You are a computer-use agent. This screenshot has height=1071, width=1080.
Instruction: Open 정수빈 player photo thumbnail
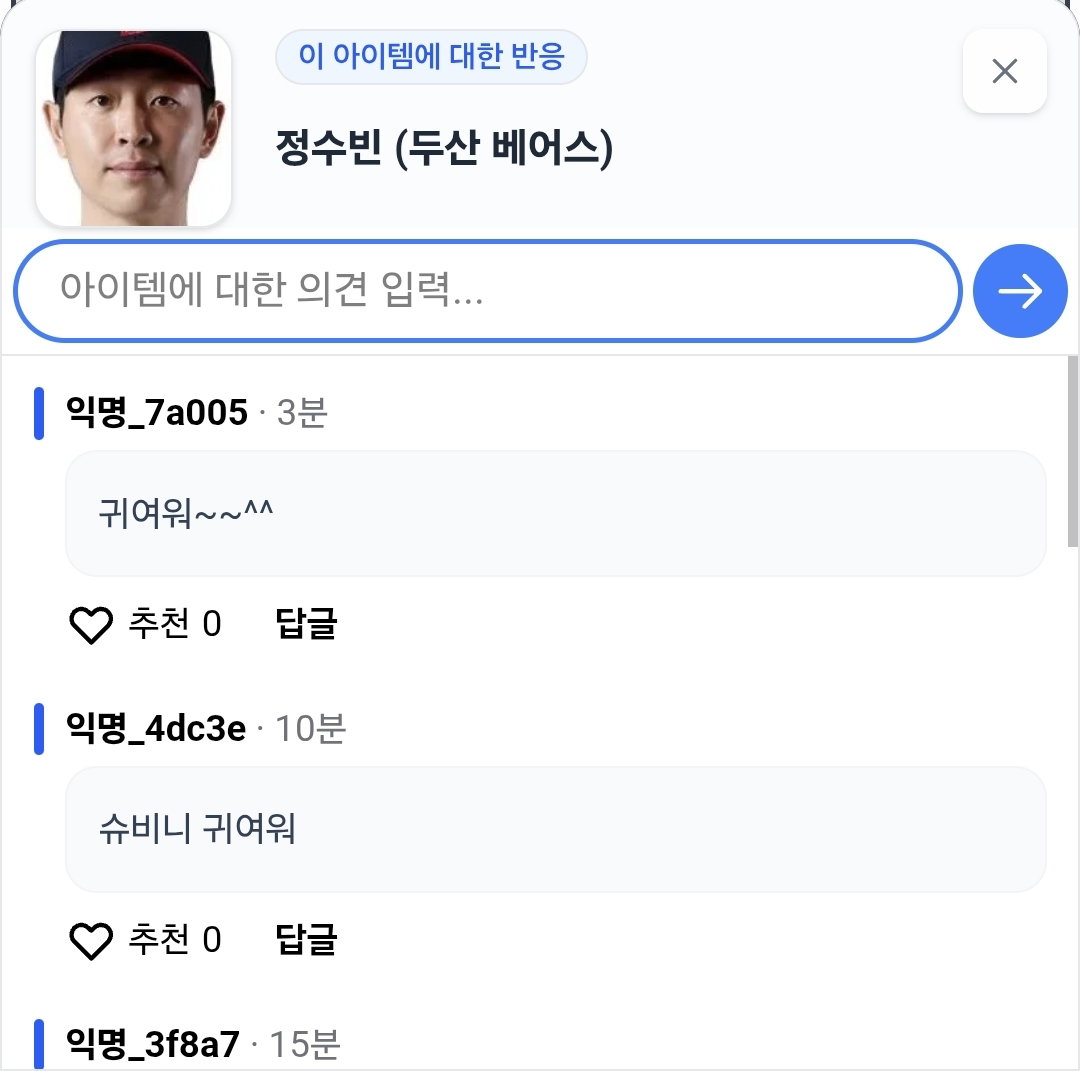(133, 128)
